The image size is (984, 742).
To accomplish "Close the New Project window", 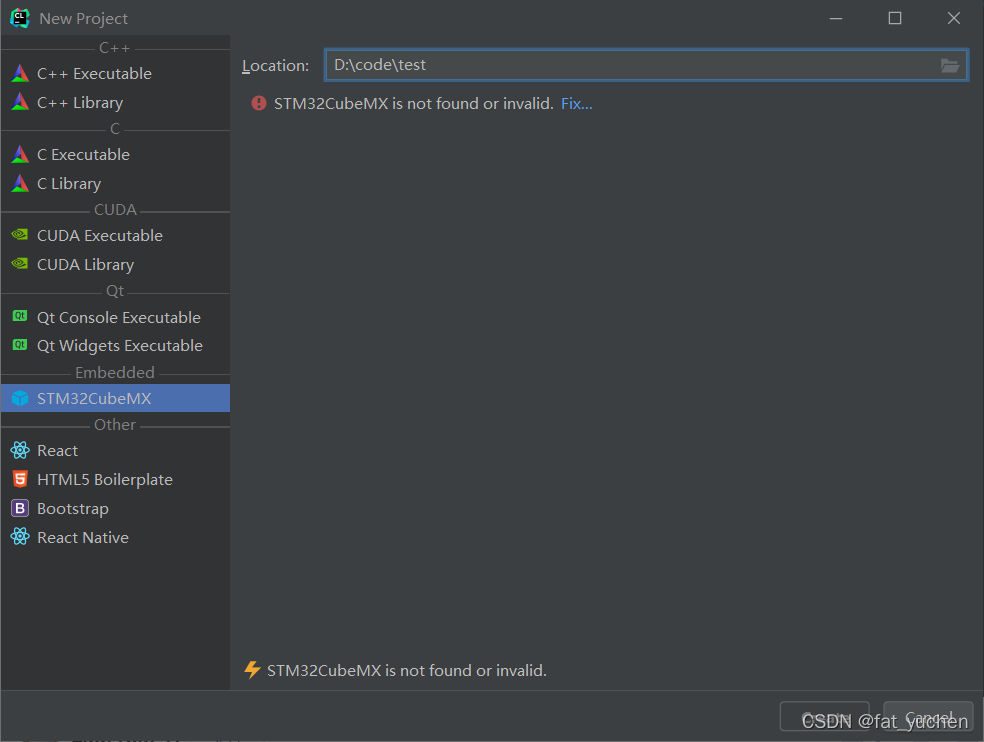I will point(954,18).
